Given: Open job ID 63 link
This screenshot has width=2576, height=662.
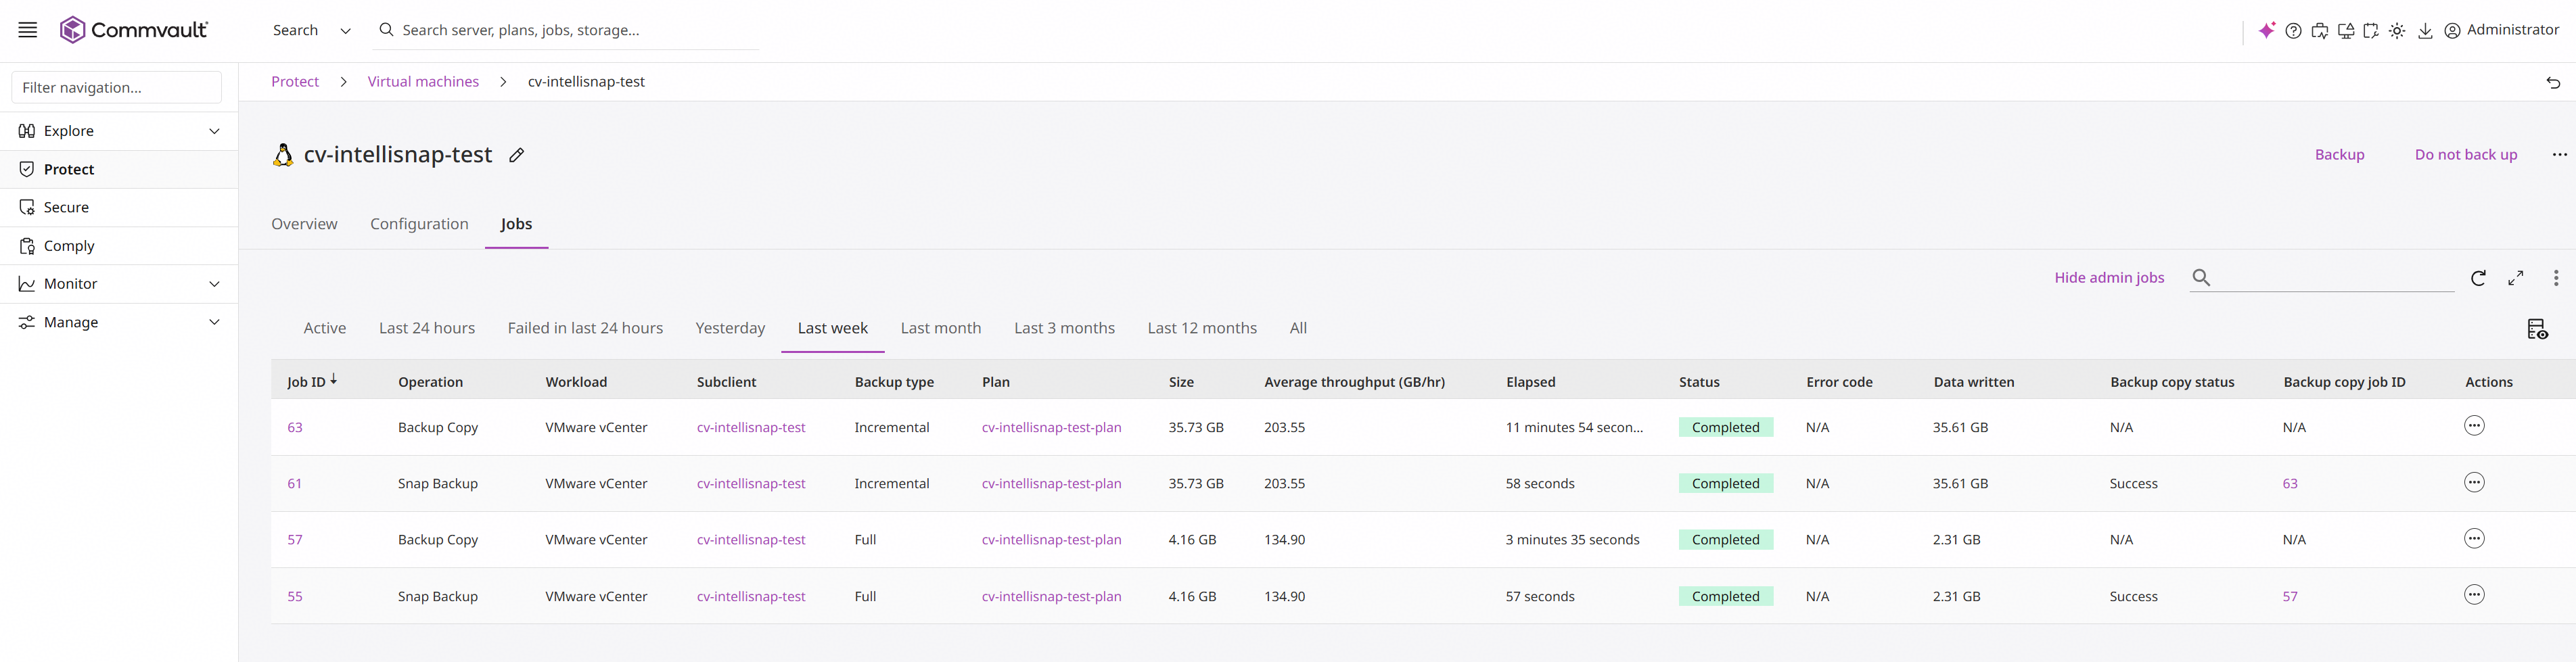Looking at the screenshot, I should [x=295, y=427].
